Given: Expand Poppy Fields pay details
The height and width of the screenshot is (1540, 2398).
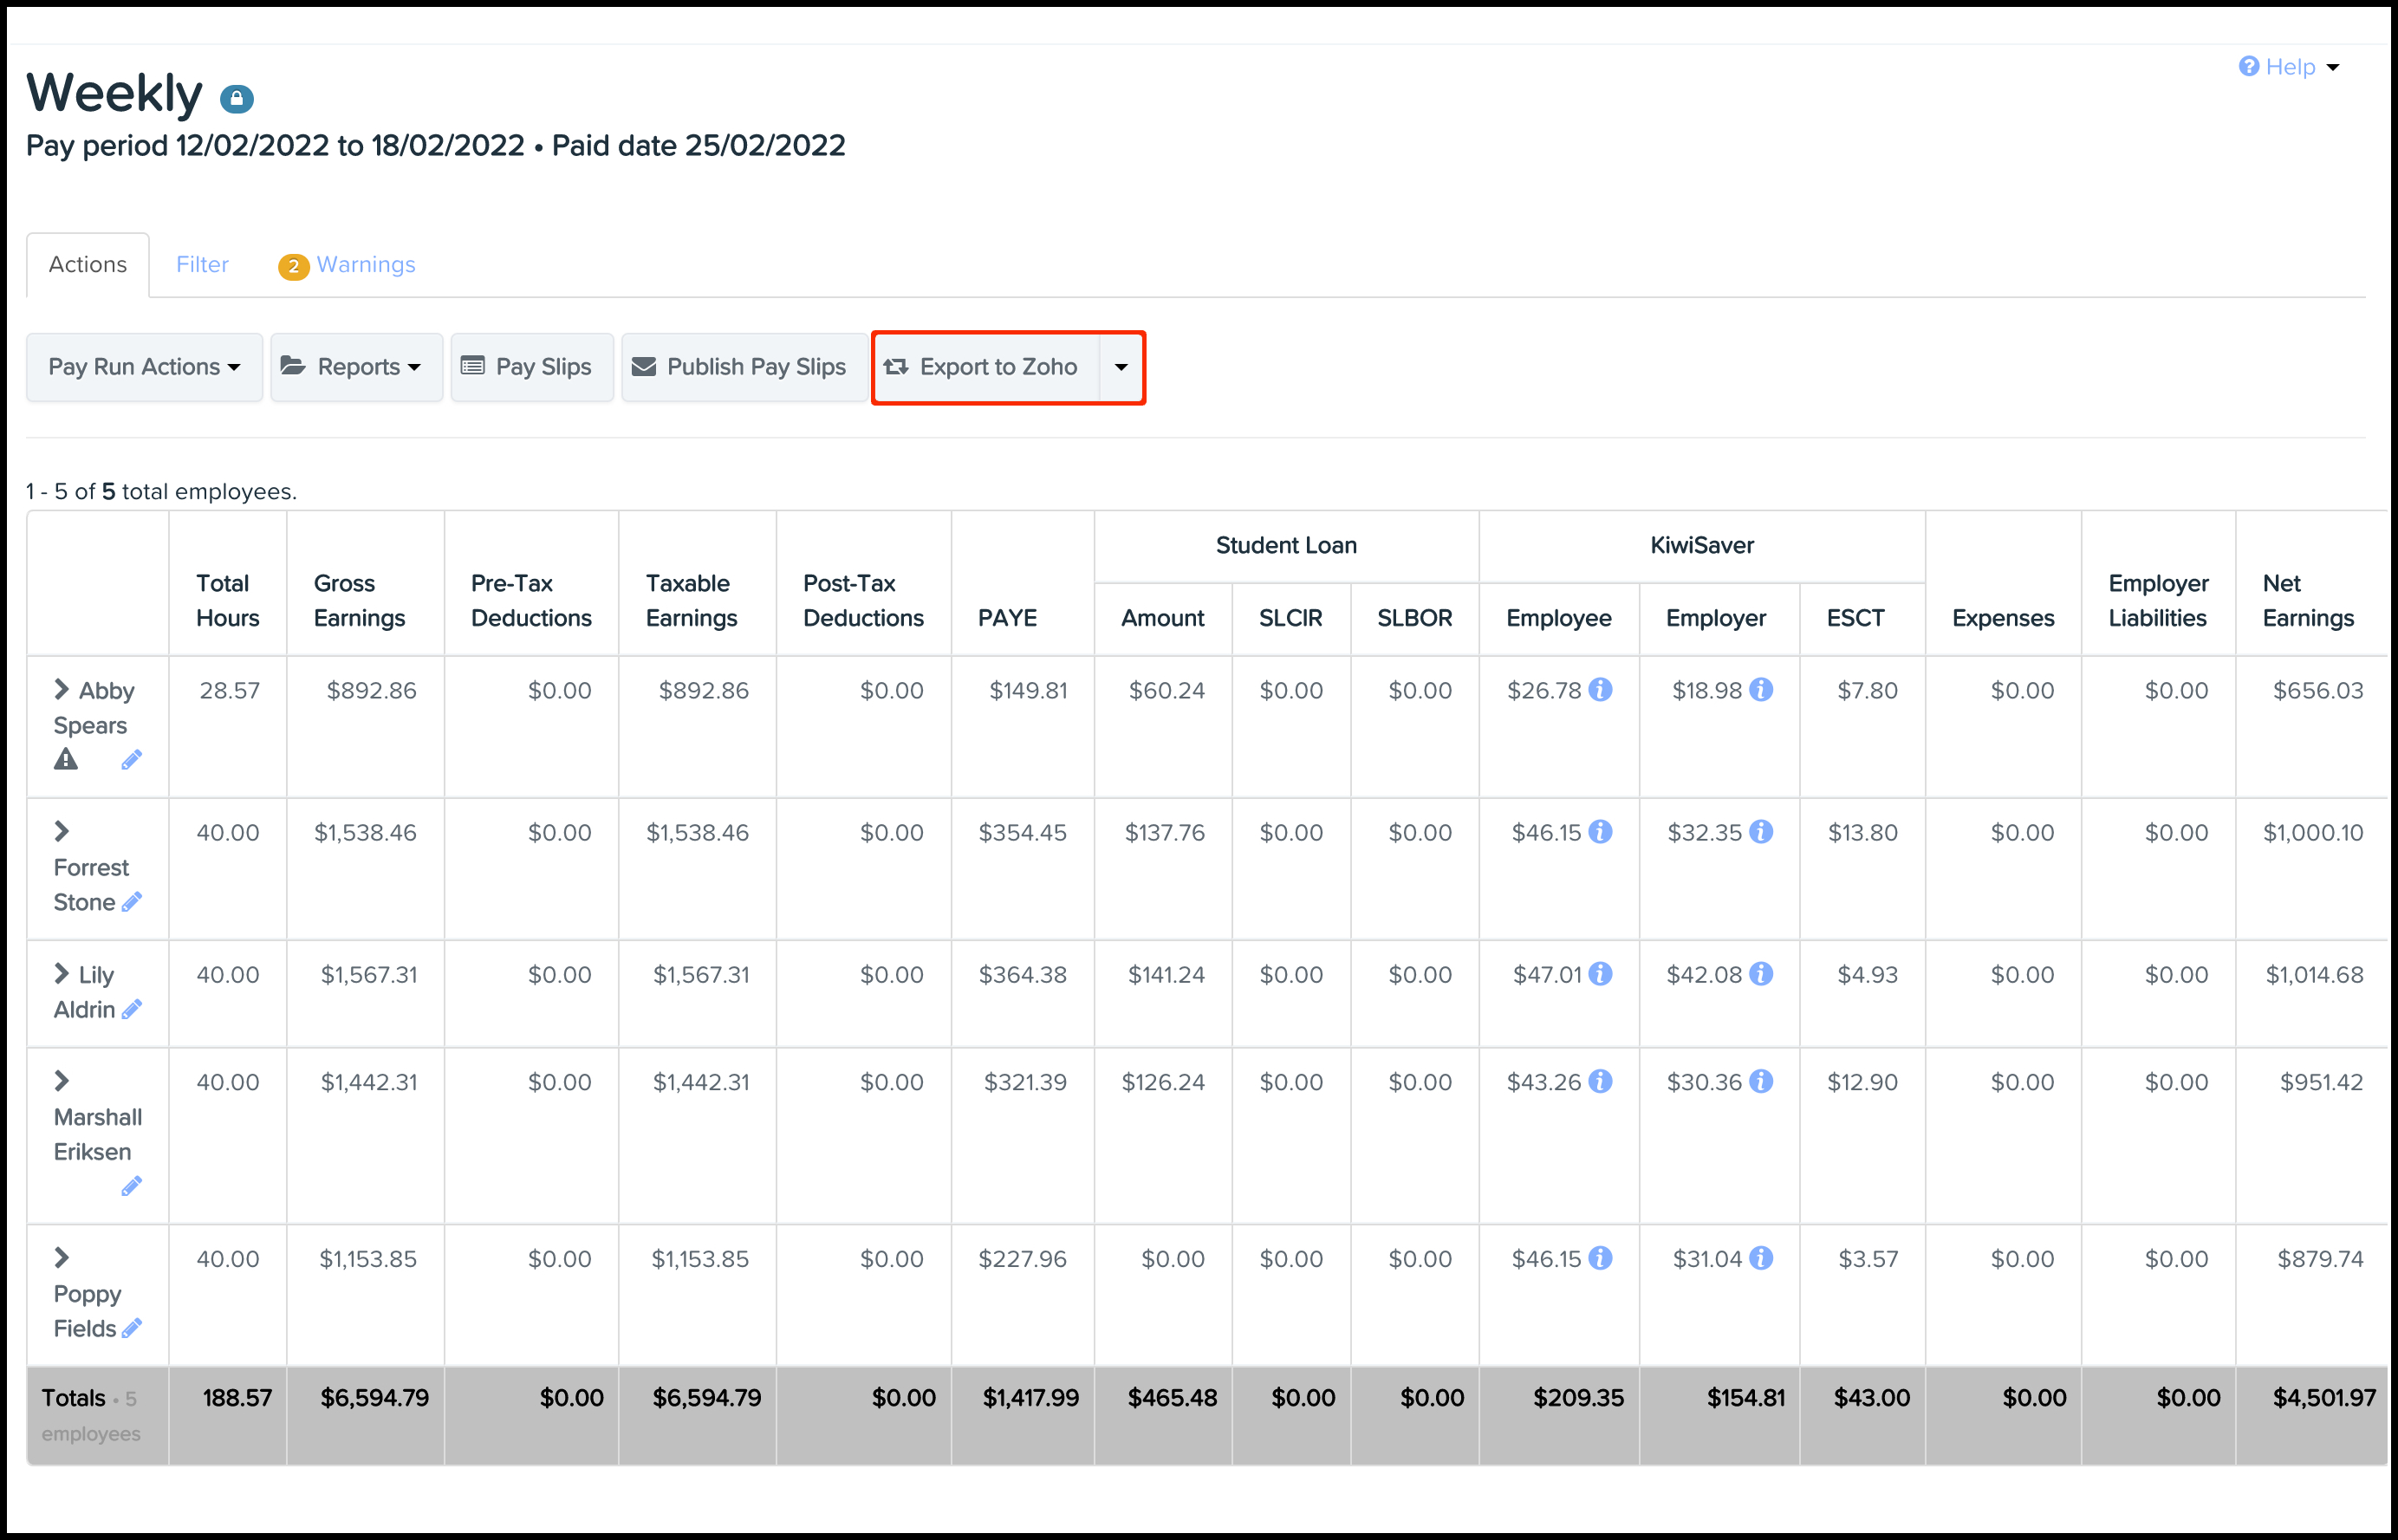Looking at the screenshot, I should click(62, 1258).
